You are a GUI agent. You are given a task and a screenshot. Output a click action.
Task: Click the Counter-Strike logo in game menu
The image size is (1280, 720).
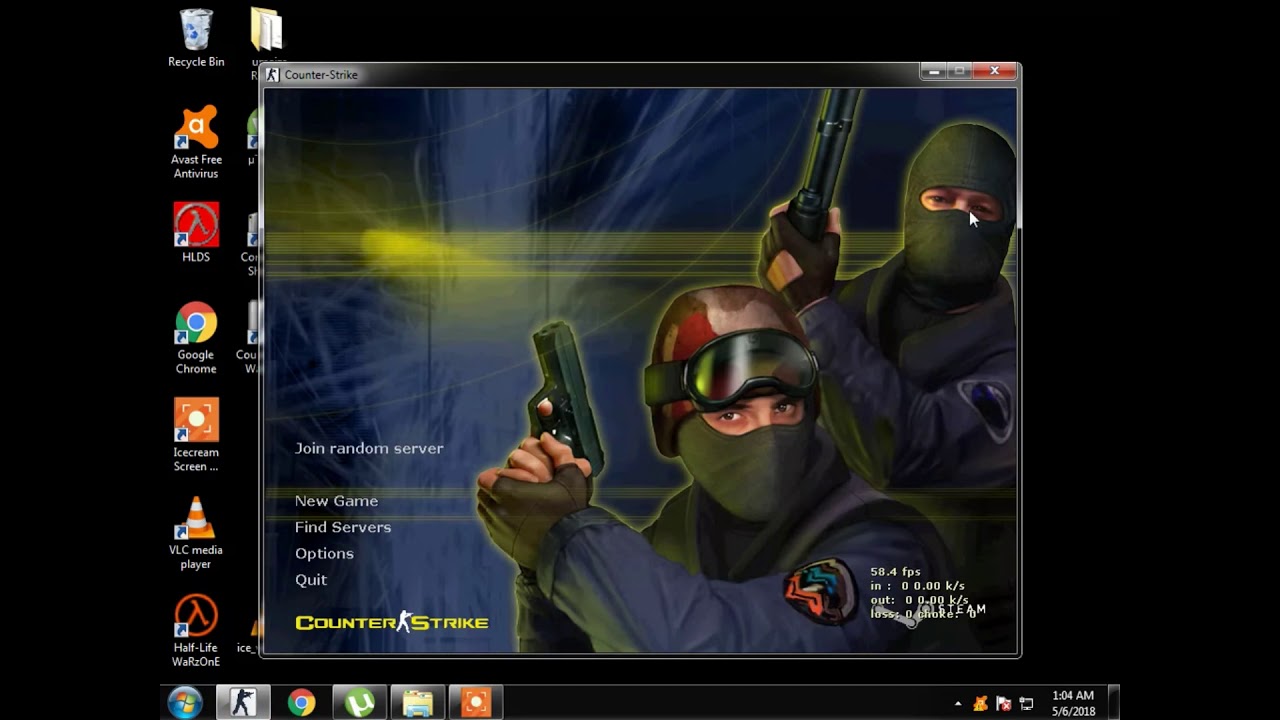(392, 622)
